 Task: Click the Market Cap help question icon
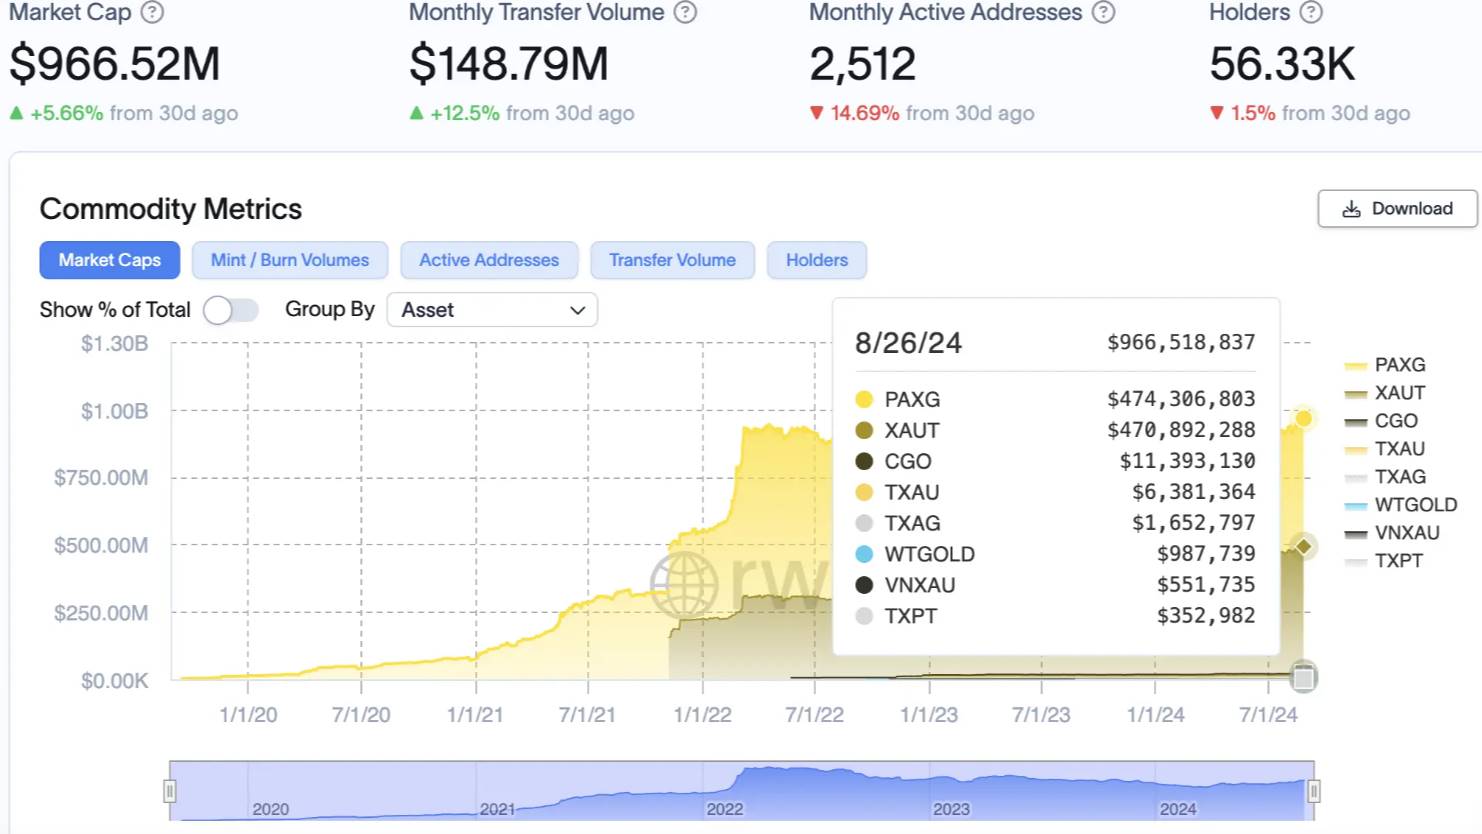pyautogui.click(x=152, y=13)
